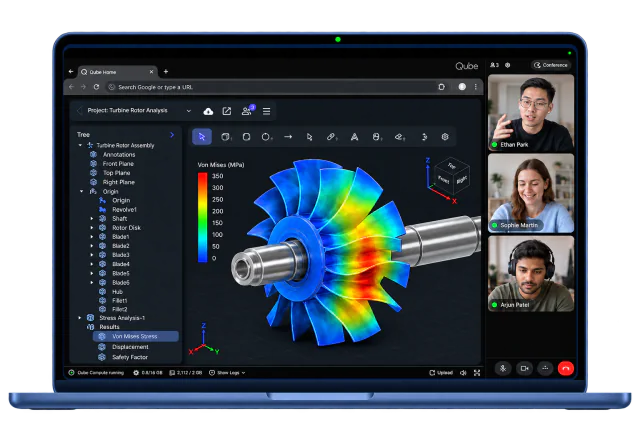Click browser profile avatar circle
This screenshot has width=640, height=427.
(x=462, y=87)
